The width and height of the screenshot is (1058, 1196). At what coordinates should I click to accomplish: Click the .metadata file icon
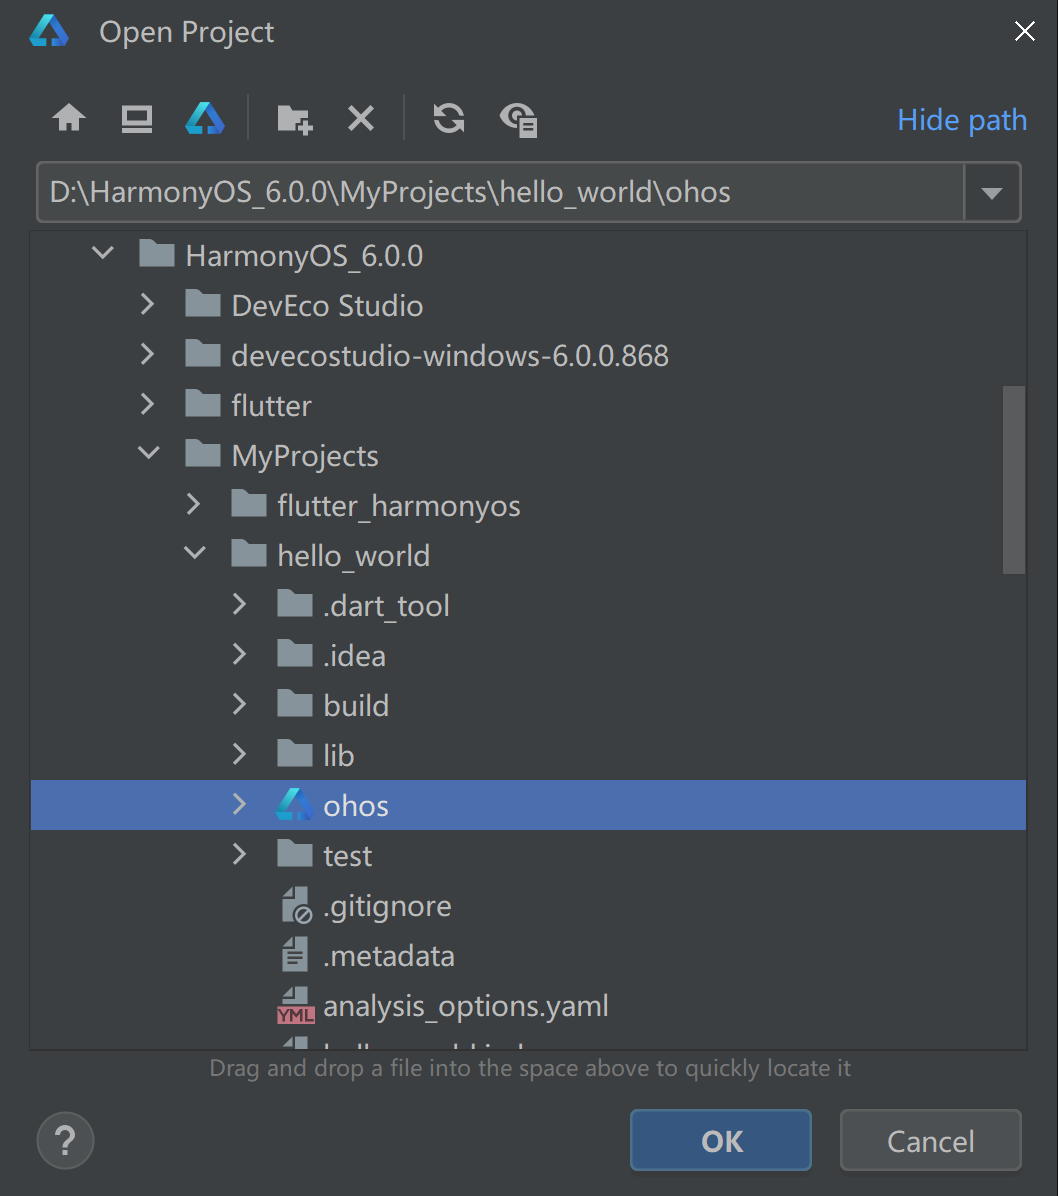(x=294, y=955)
